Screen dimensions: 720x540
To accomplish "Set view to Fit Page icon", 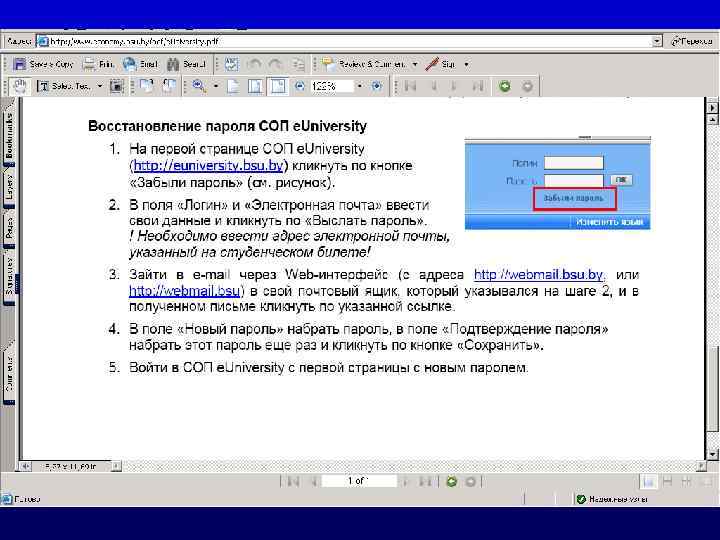I will click(255, 86).
